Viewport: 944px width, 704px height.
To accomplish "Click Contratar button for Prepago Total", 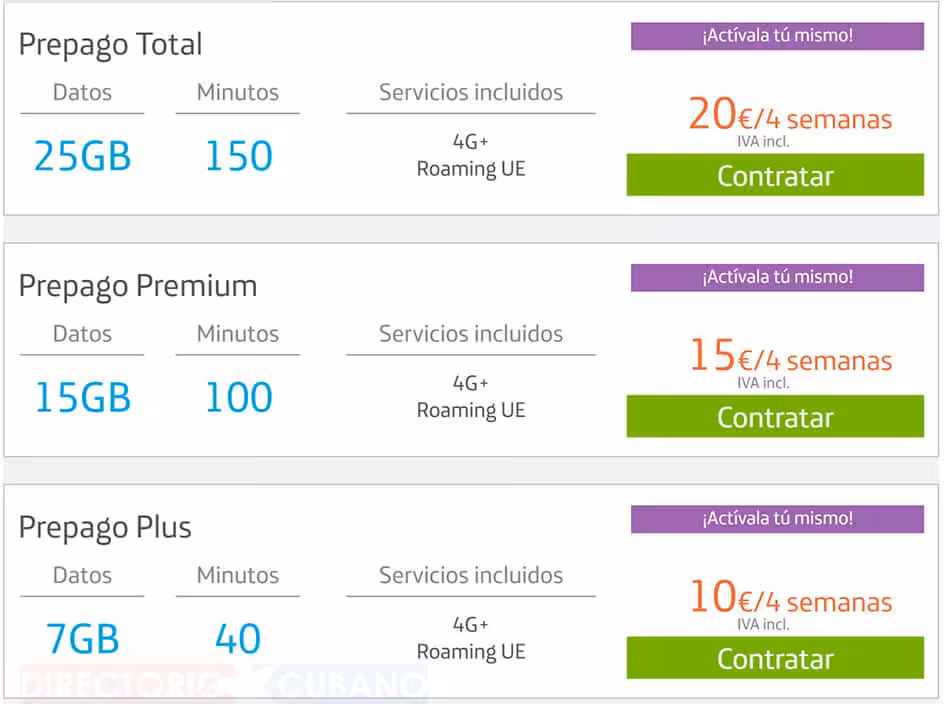I will [x=775, y=175].
